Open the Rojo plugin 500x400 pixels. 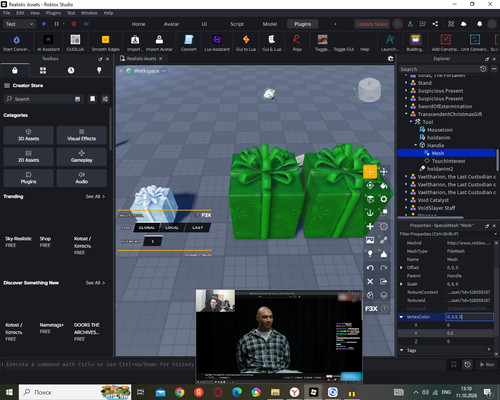coord(297,43)
